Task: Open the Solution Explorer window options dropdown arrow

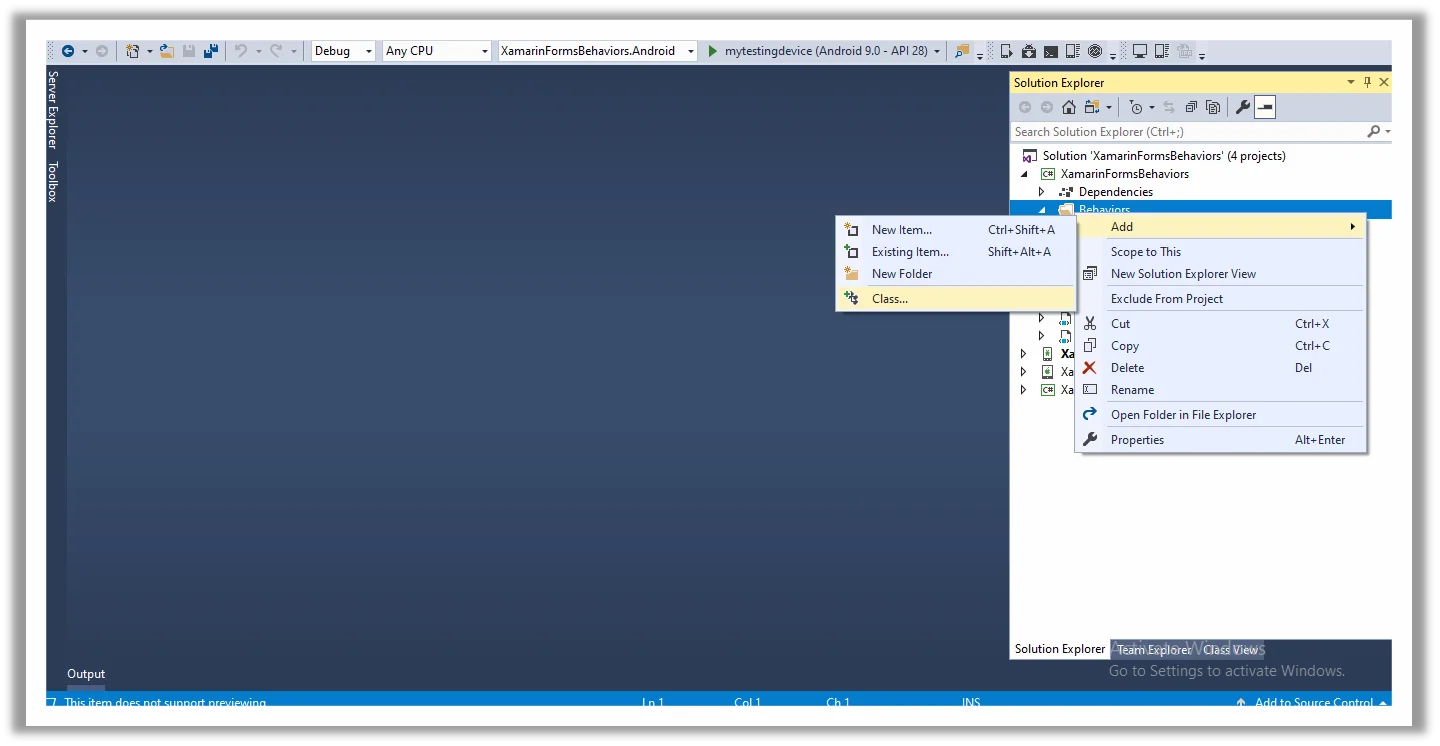Action: tap(1351, 82)
